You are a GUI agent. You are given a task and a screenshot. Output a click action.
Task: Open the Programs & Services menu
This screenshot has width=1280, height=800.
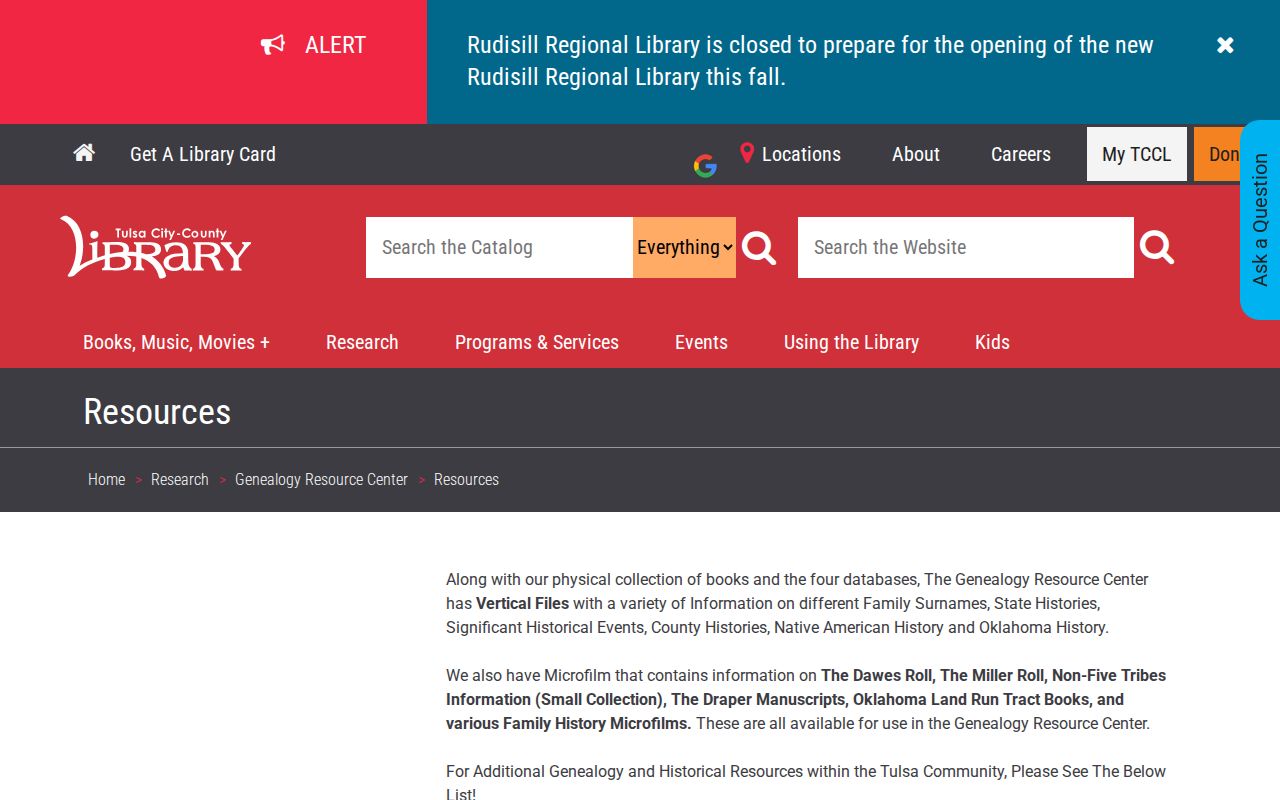537,342
